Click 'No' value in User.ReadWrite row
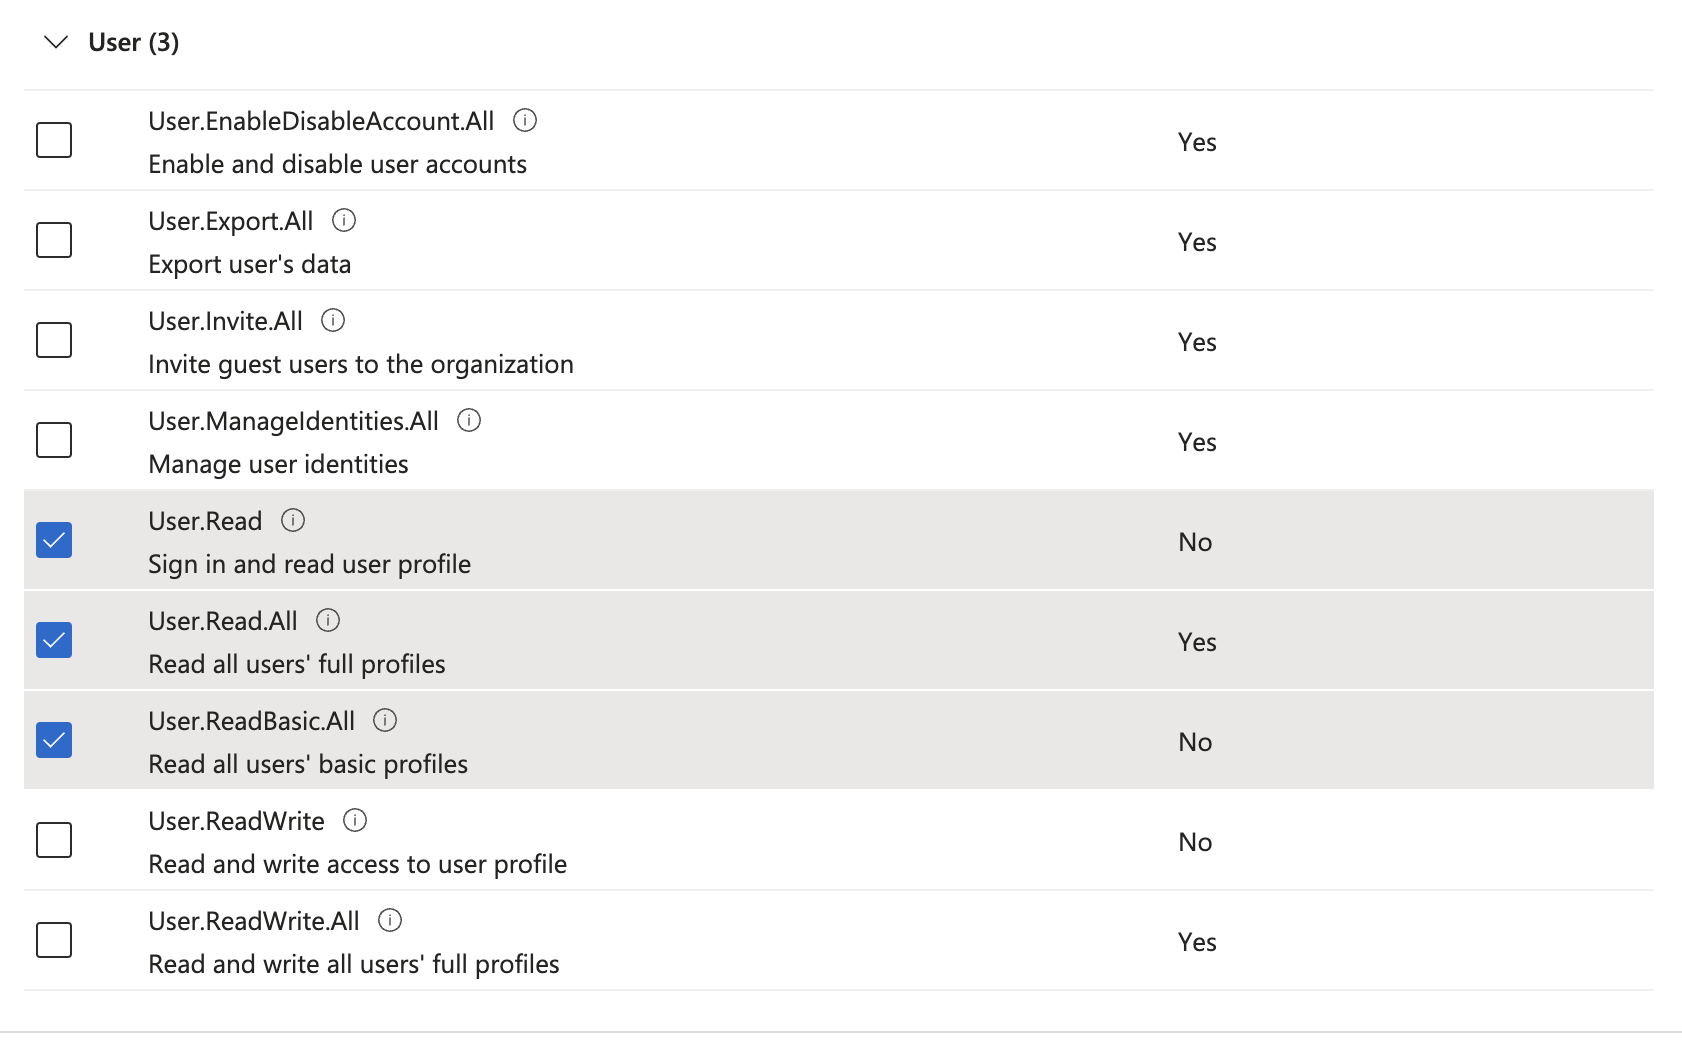This screenshot has width=1682, height=1042. pyautogui.click(x=1195, y=842)
